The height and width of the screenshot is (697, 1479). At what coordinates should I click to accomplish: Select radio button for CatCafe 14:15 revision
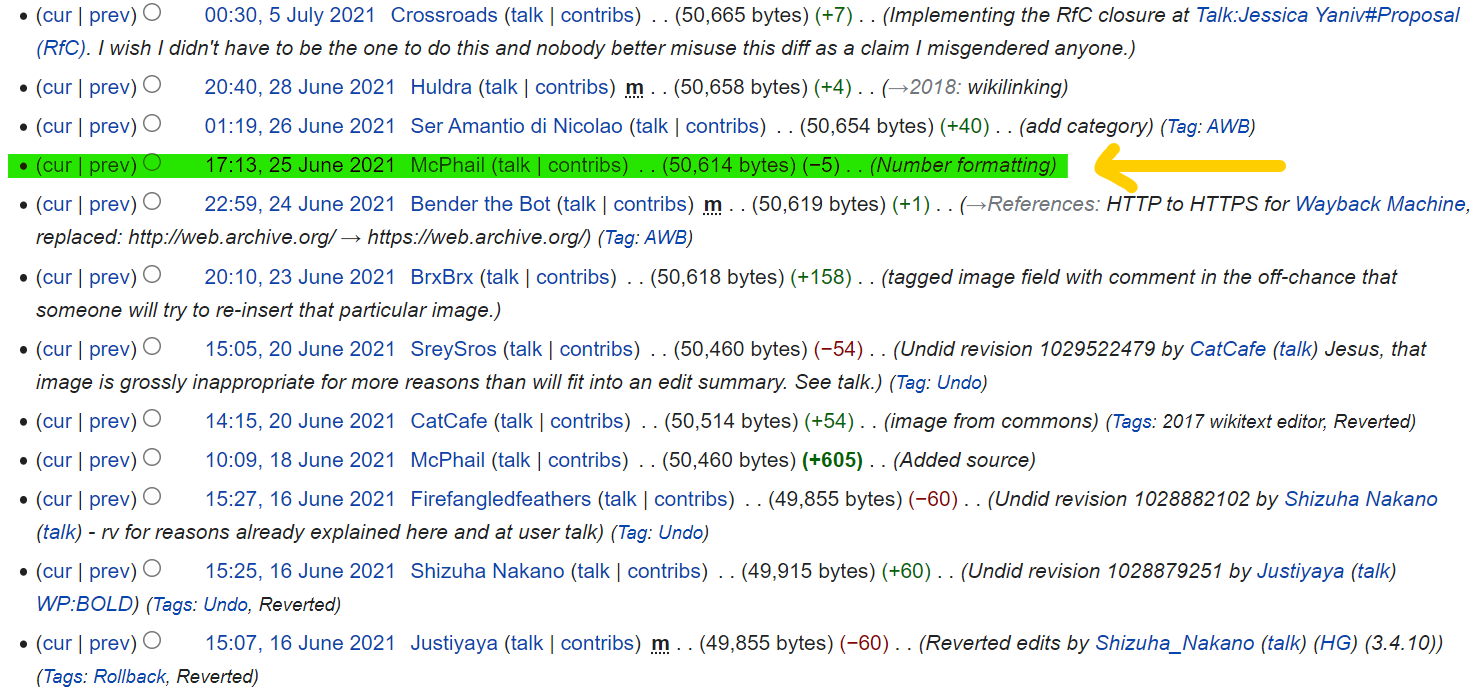(x=152, y=419)
